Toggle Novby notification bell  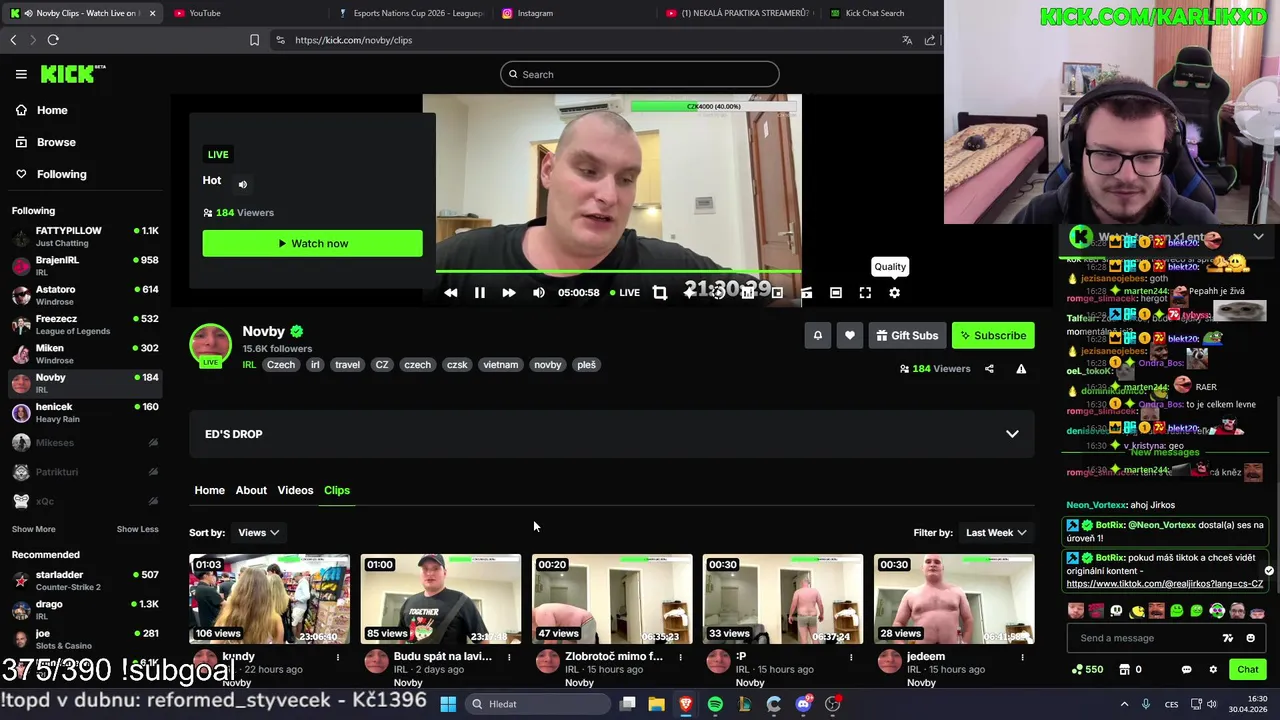pyautogui.click(x=818, y=336)
